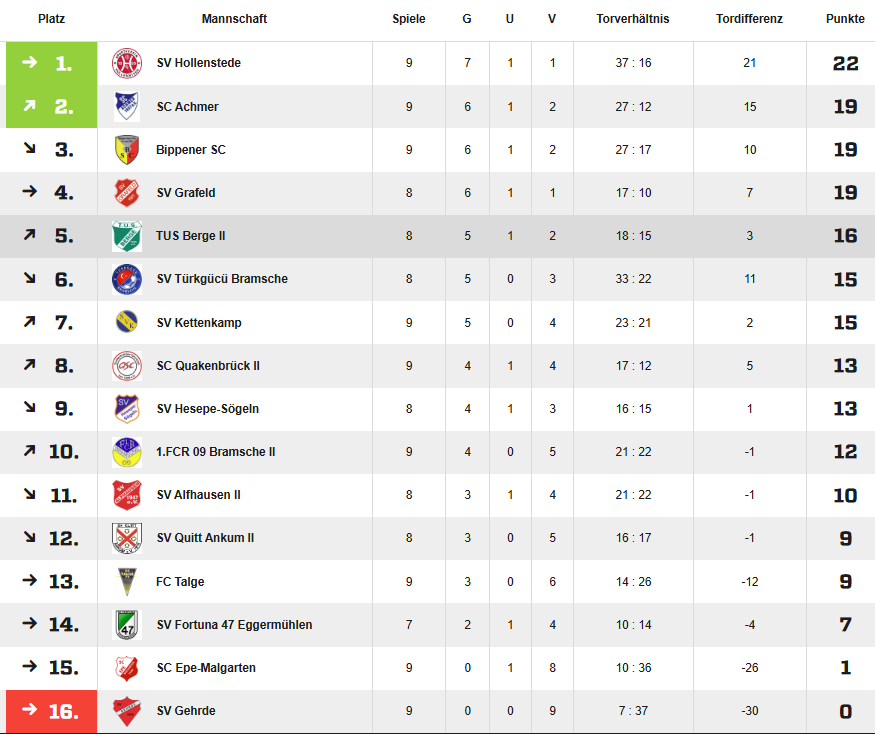Click the SV Fortuna 47 Eggermühlen badge
This screenshot has width=875, height=734.
click(x=126, y=625)
